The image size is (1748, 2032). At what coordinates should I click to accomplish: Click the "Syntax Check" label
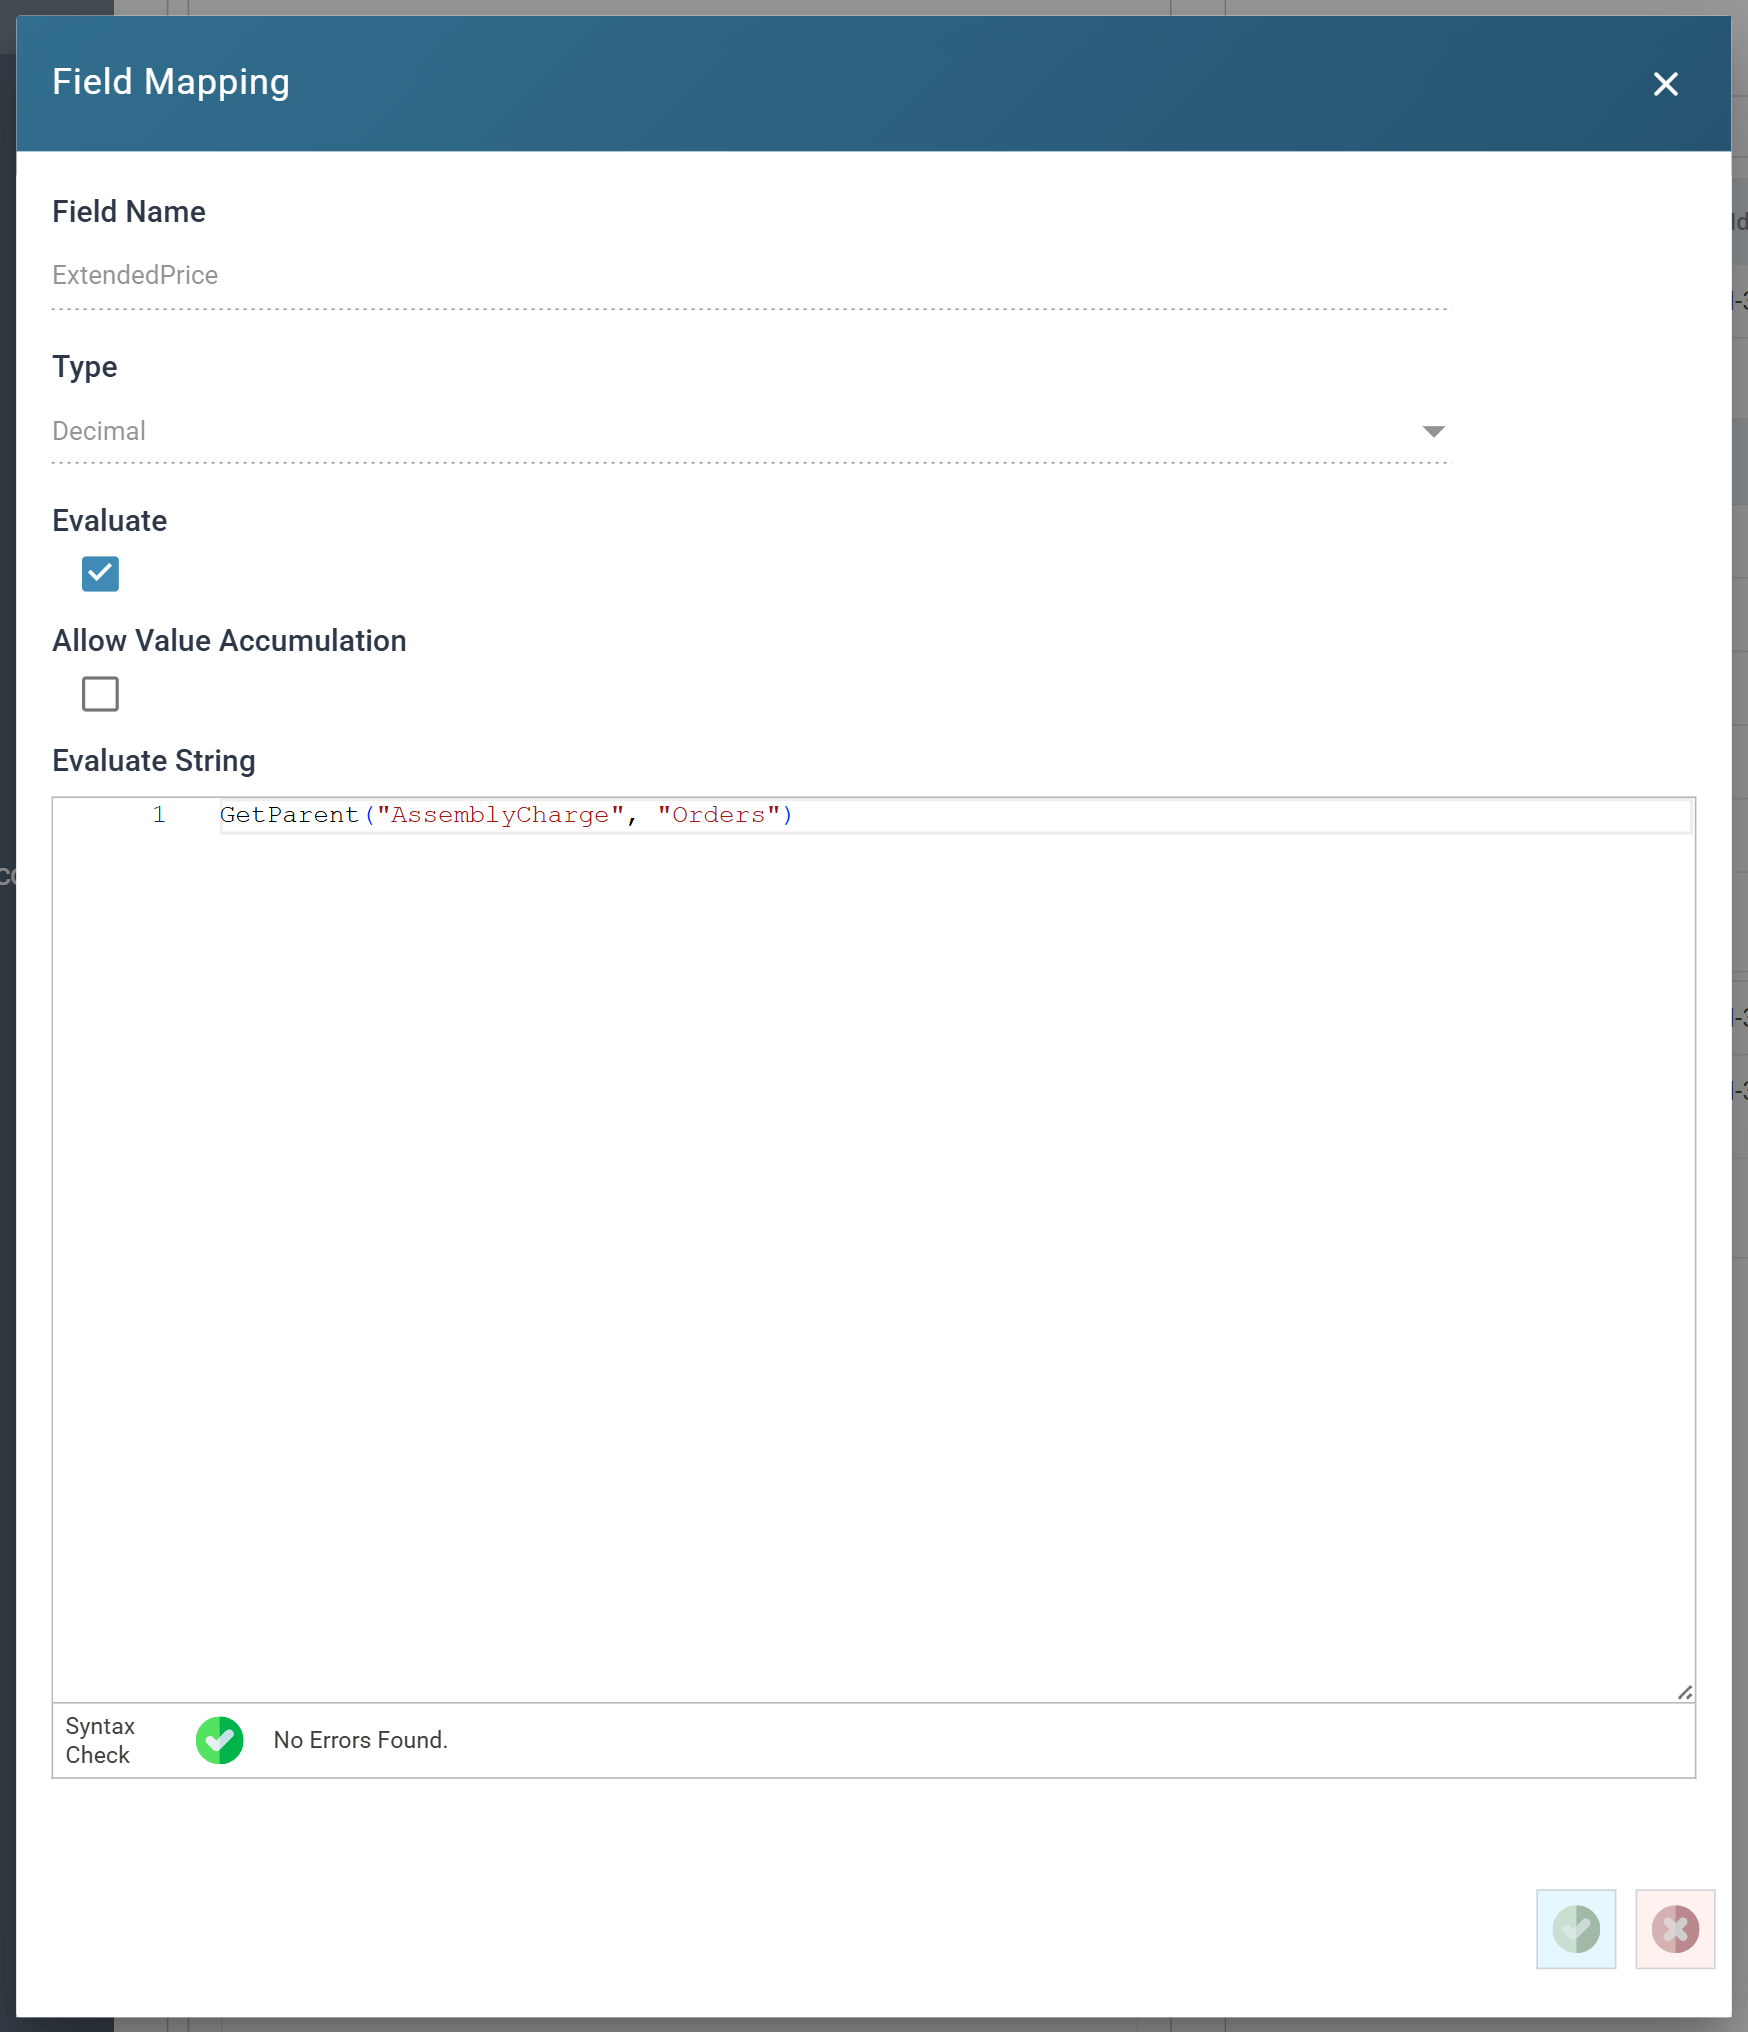(100, 1740)
